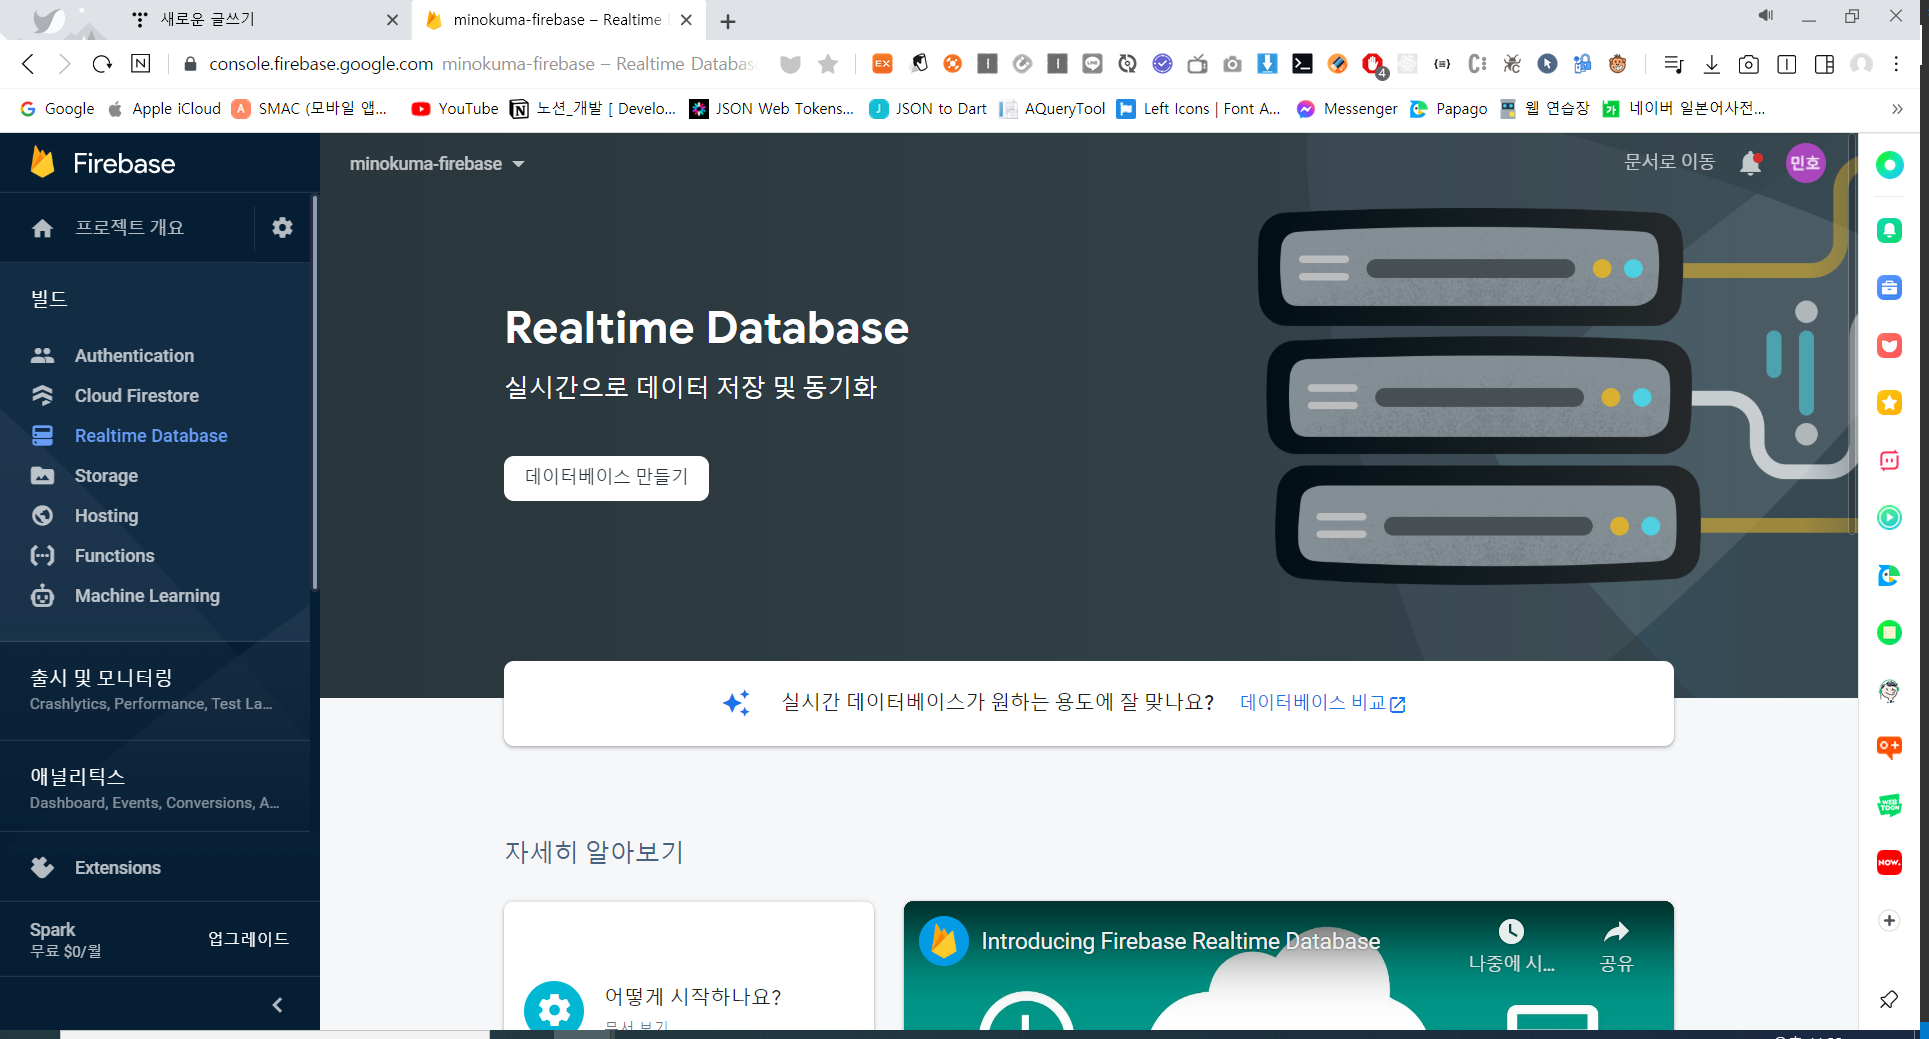
Task: Open Extensions in the sidebar
Action: pos(117,868)
